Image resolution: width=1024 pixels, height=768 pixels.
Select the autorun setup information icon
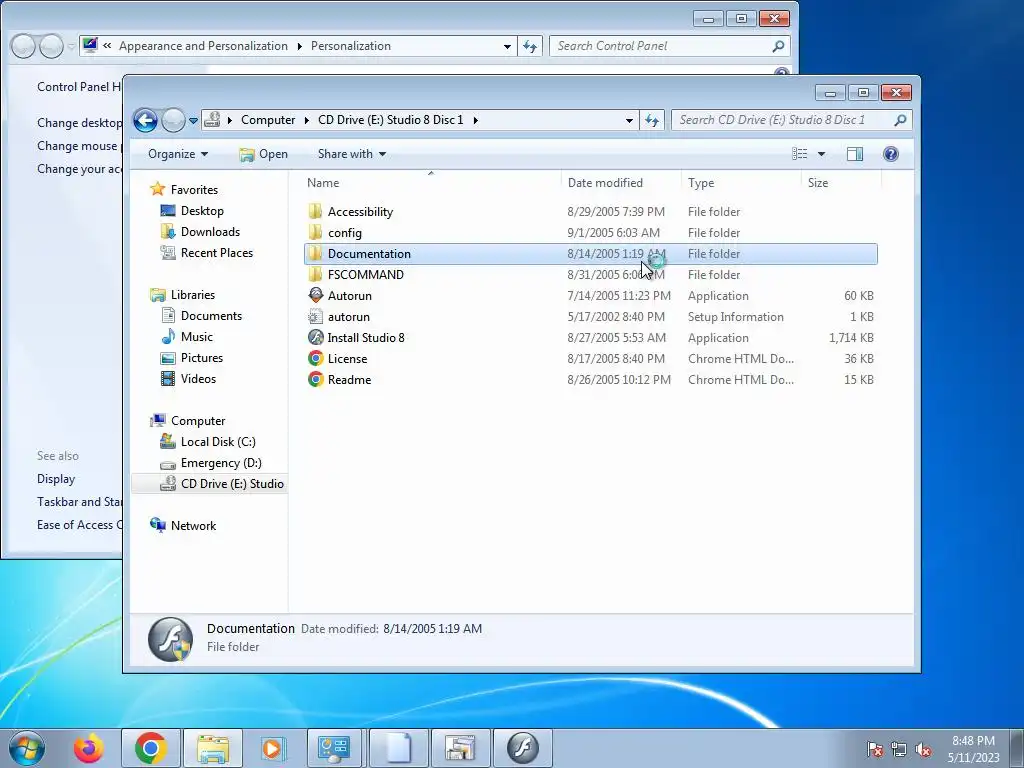[315, 317]
